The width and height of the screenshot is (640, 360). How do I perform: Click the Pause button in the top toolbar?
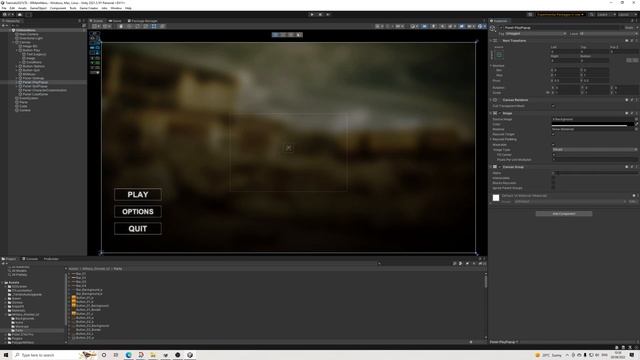click(x=320, y=14)
